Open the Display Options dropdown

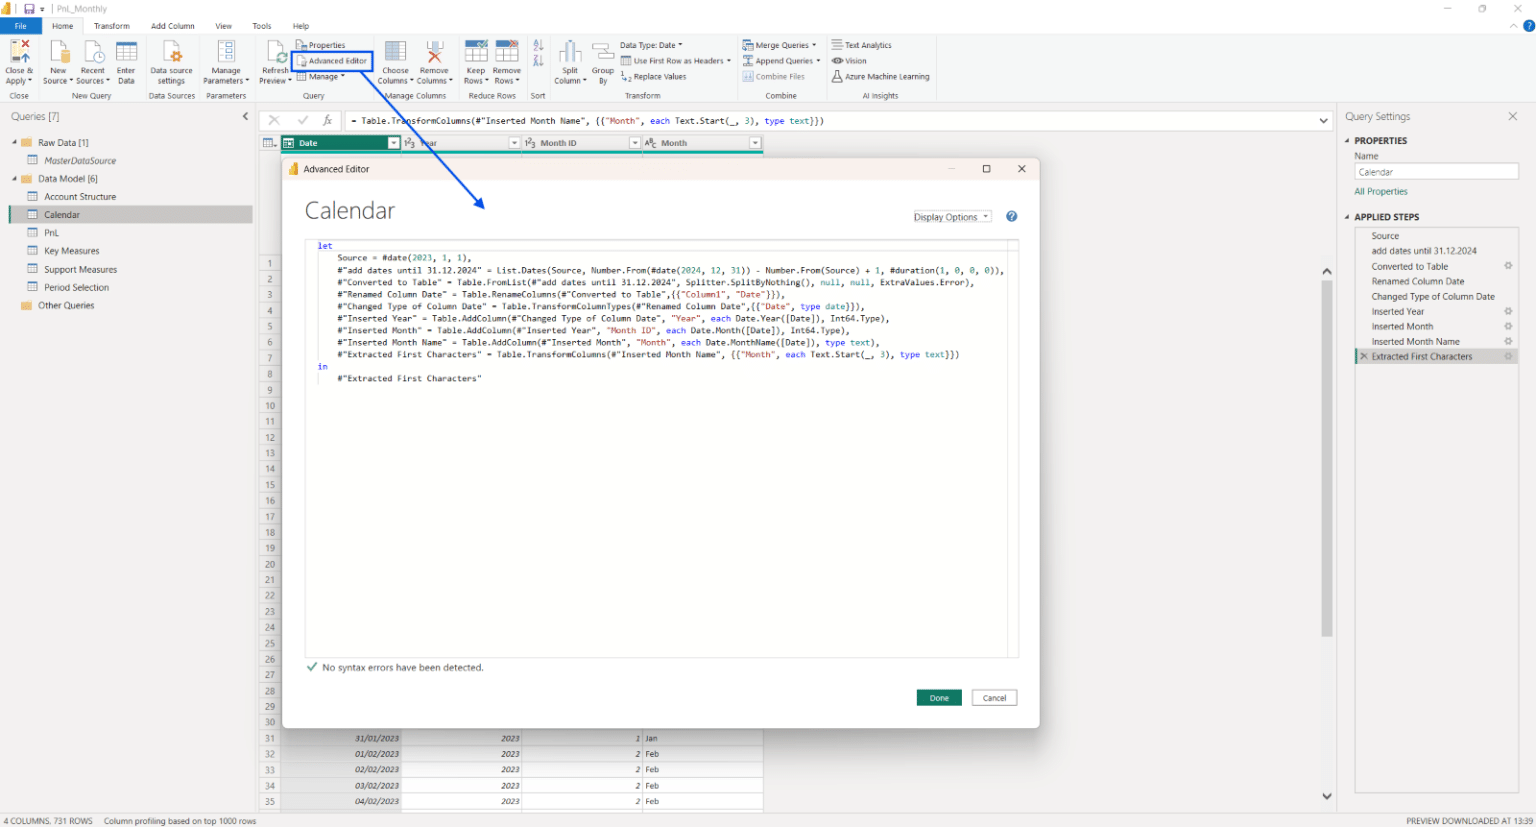[x=950, y=216]
